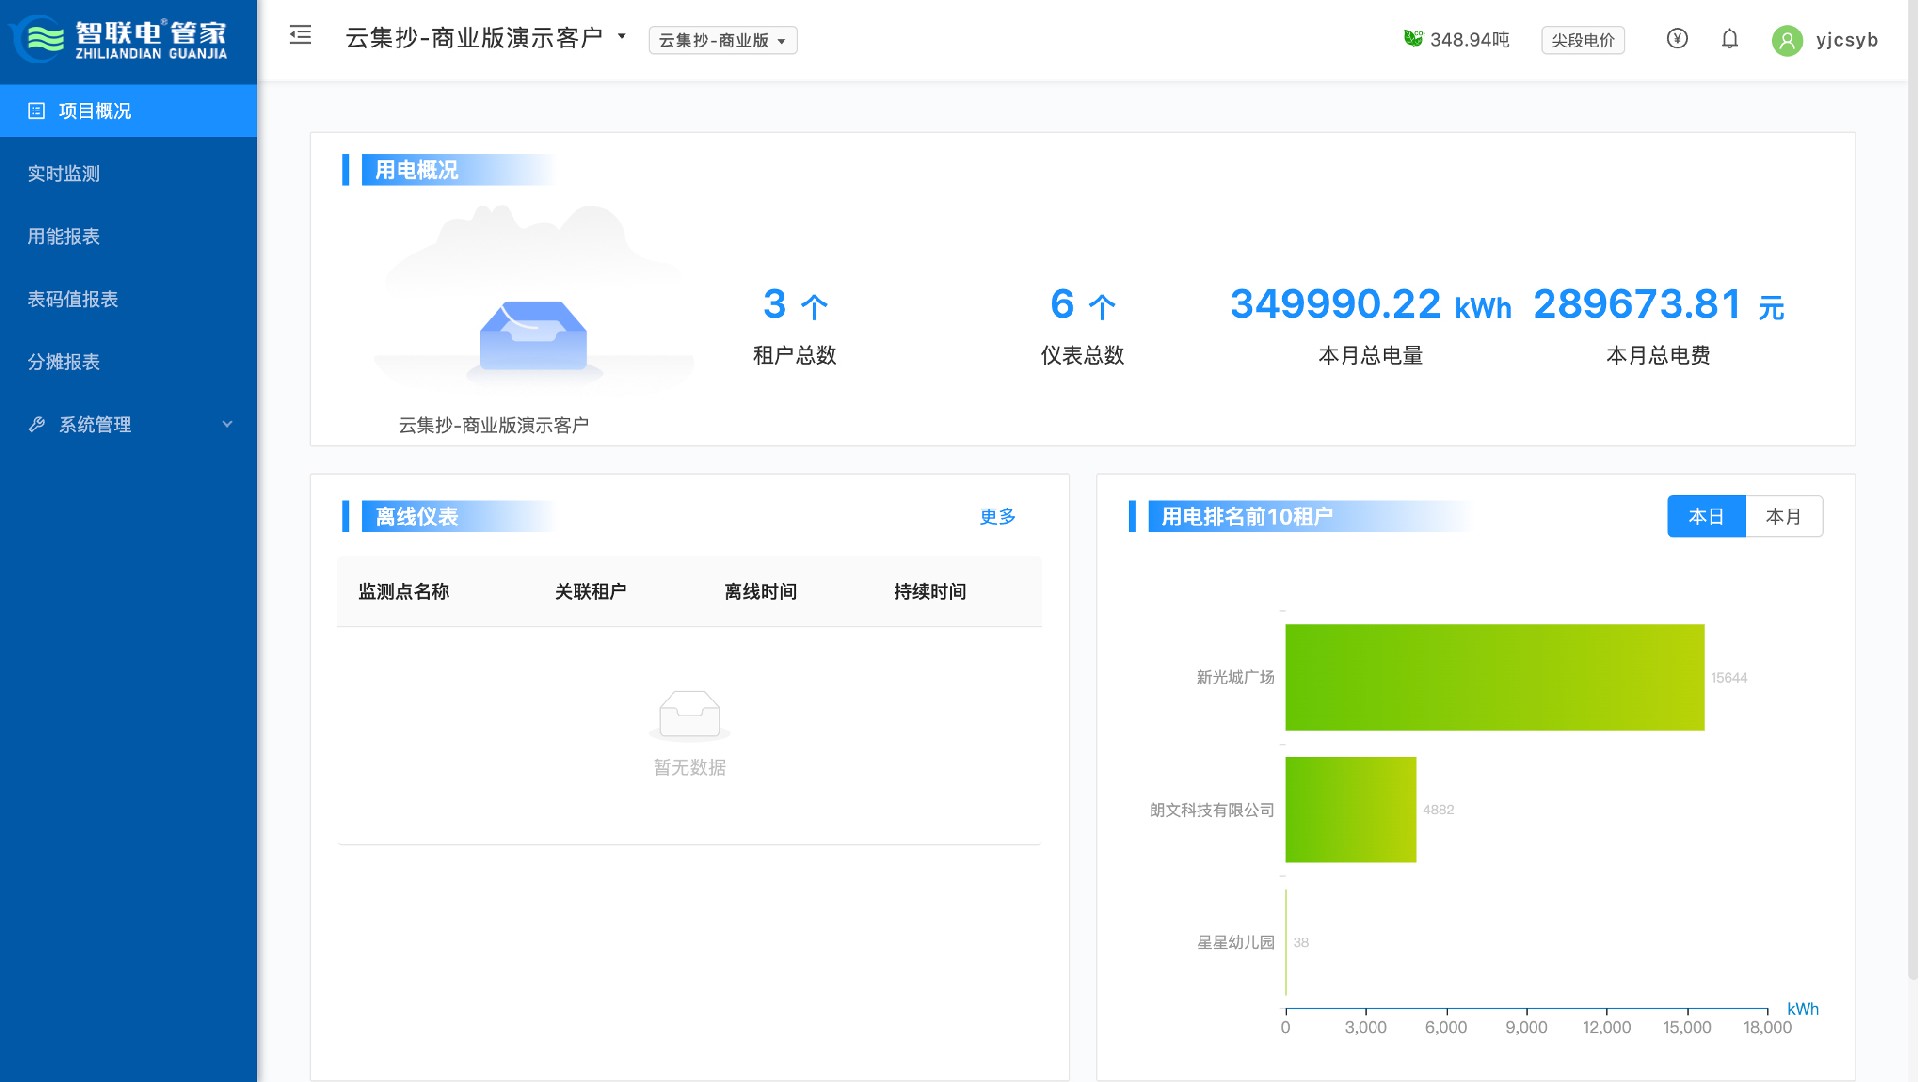Click the 尖段电价 tag button
Screen dimensions: 1920x1082
1582,40
